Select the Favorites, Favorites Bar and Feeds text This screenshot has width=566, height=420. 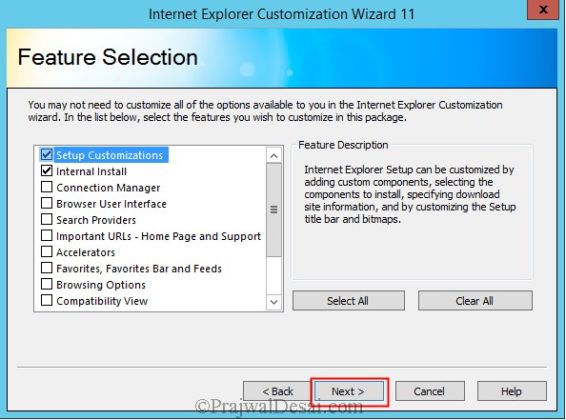[x=139, y=269]
